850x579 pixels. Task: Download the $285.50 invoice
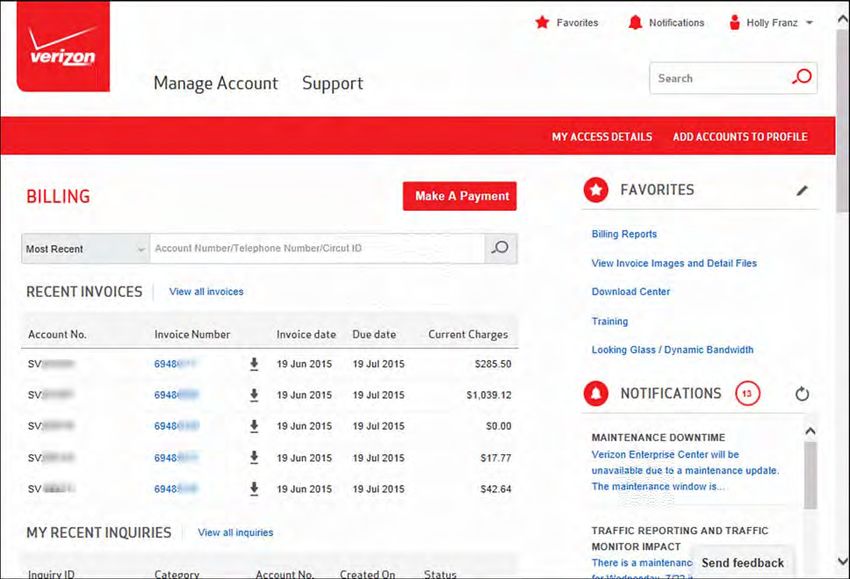pos(254,364)
